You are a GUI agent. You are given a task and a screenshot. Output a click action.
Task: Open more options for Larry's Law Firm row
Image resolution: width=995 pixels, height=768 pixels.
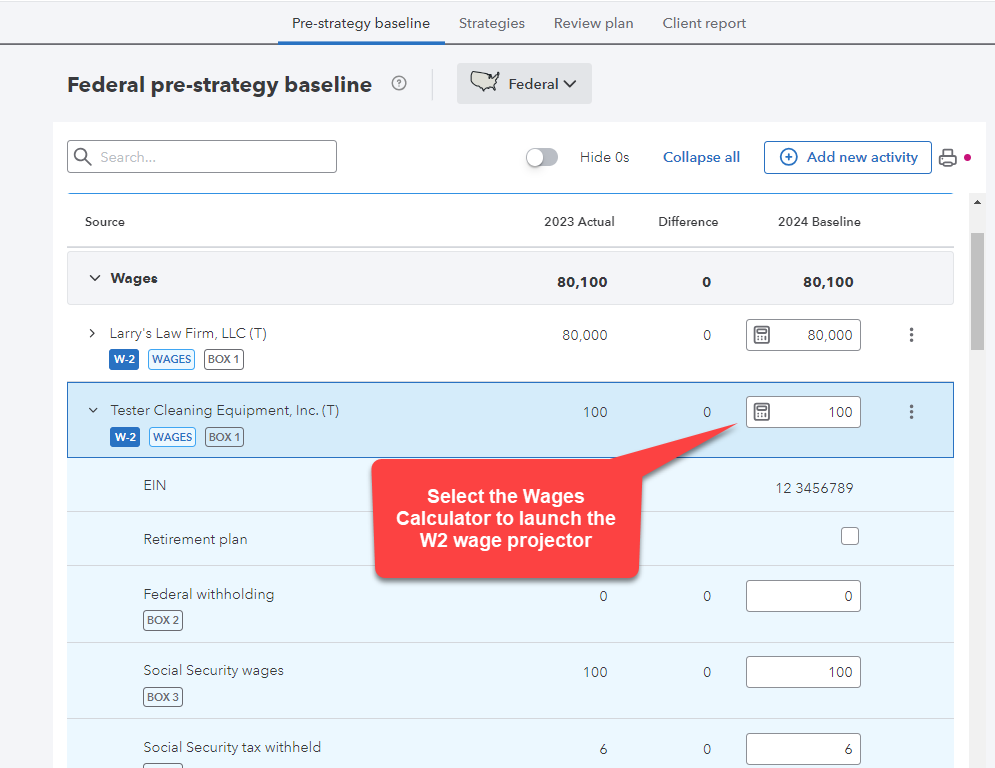tap(911, 335)
